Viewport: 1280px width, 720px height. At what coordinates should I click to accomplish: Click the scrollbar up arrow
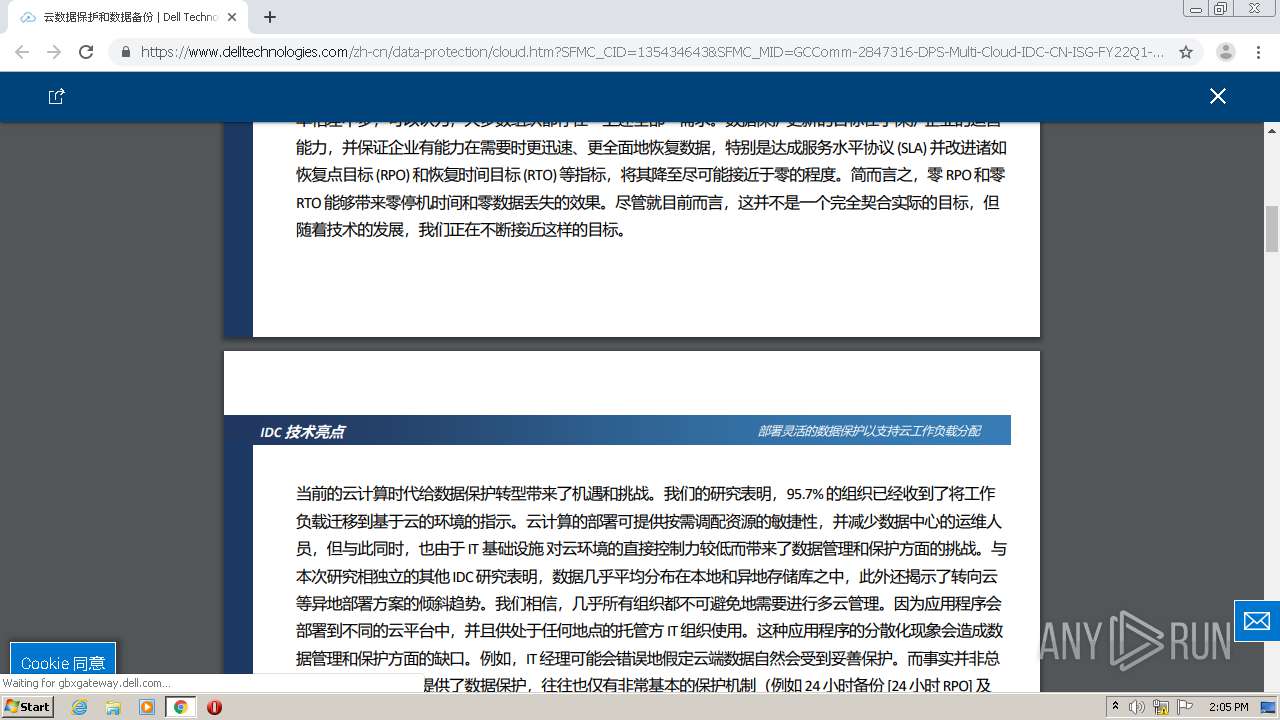click(1272, 130)
